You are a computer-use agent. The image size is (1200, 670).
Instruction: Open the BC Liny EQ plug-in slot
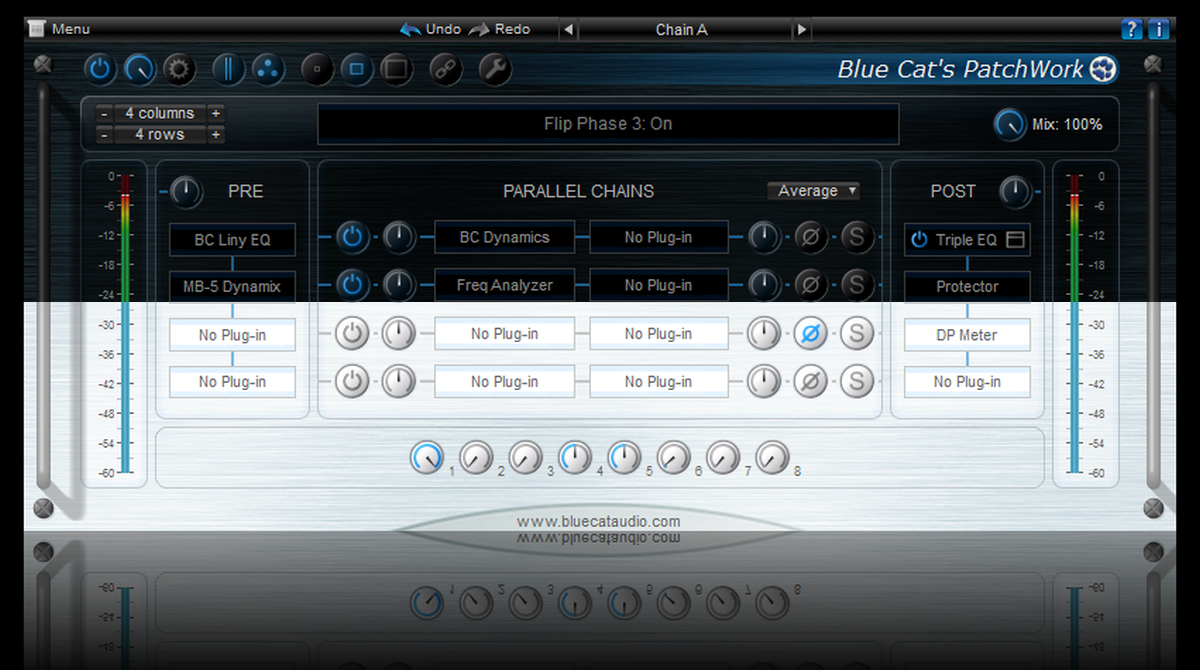tap(232, 240)
